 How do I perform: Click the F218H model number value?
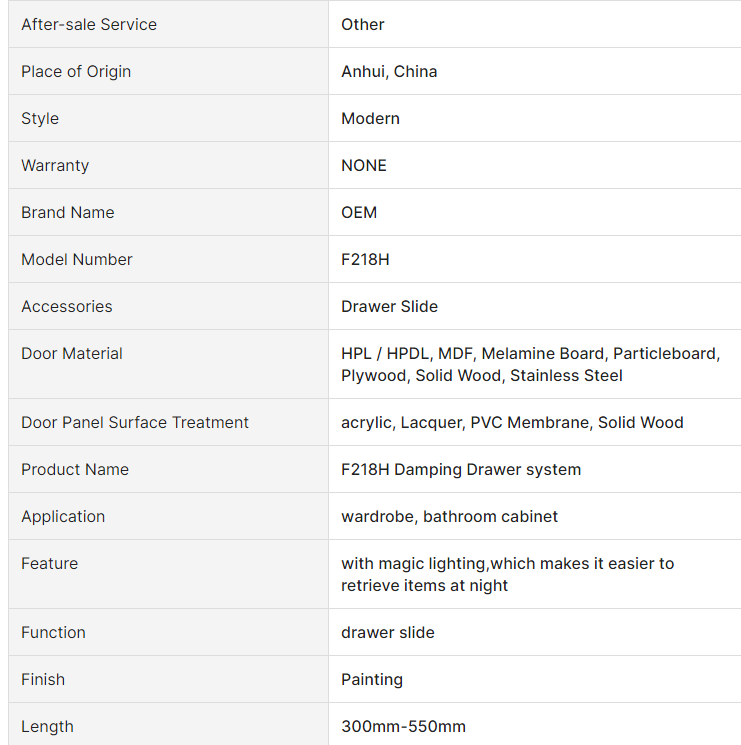point(365,259)
